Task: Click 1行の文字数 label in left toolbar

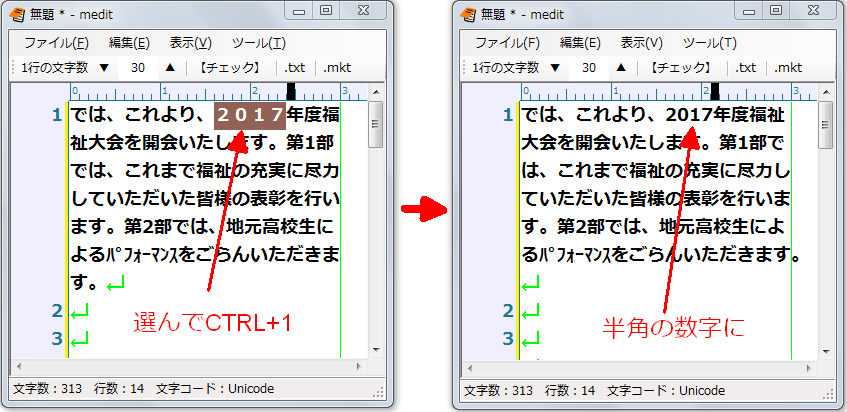Action: pyautogui.click(x=55, y=68)
